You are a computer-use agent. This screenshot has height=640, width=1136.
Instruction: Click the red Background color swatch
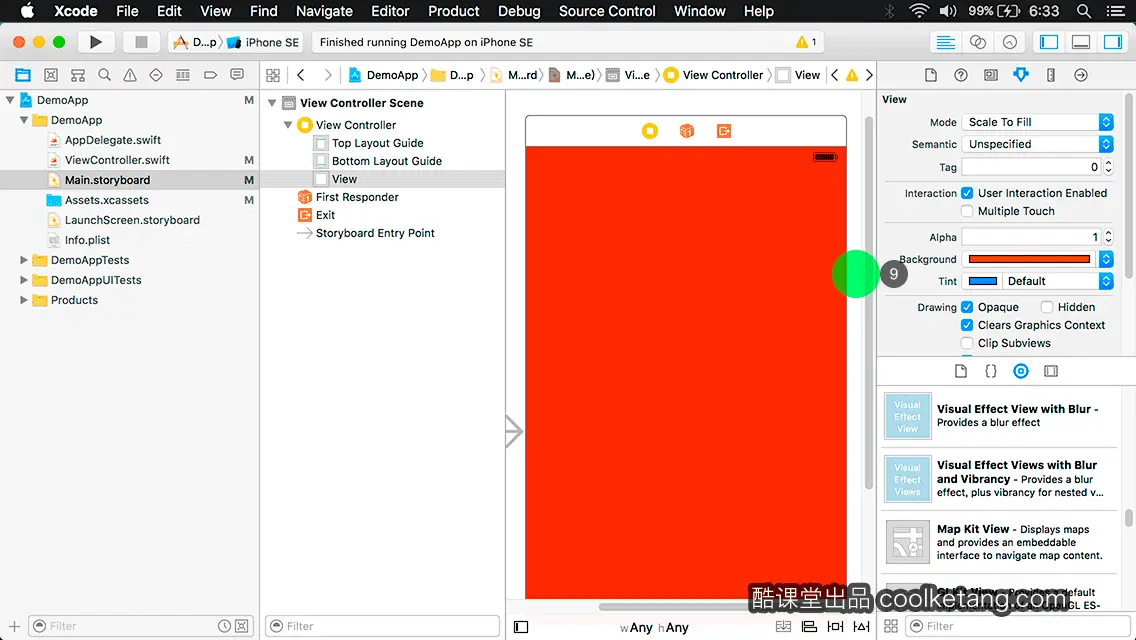tap(1029, 259)
